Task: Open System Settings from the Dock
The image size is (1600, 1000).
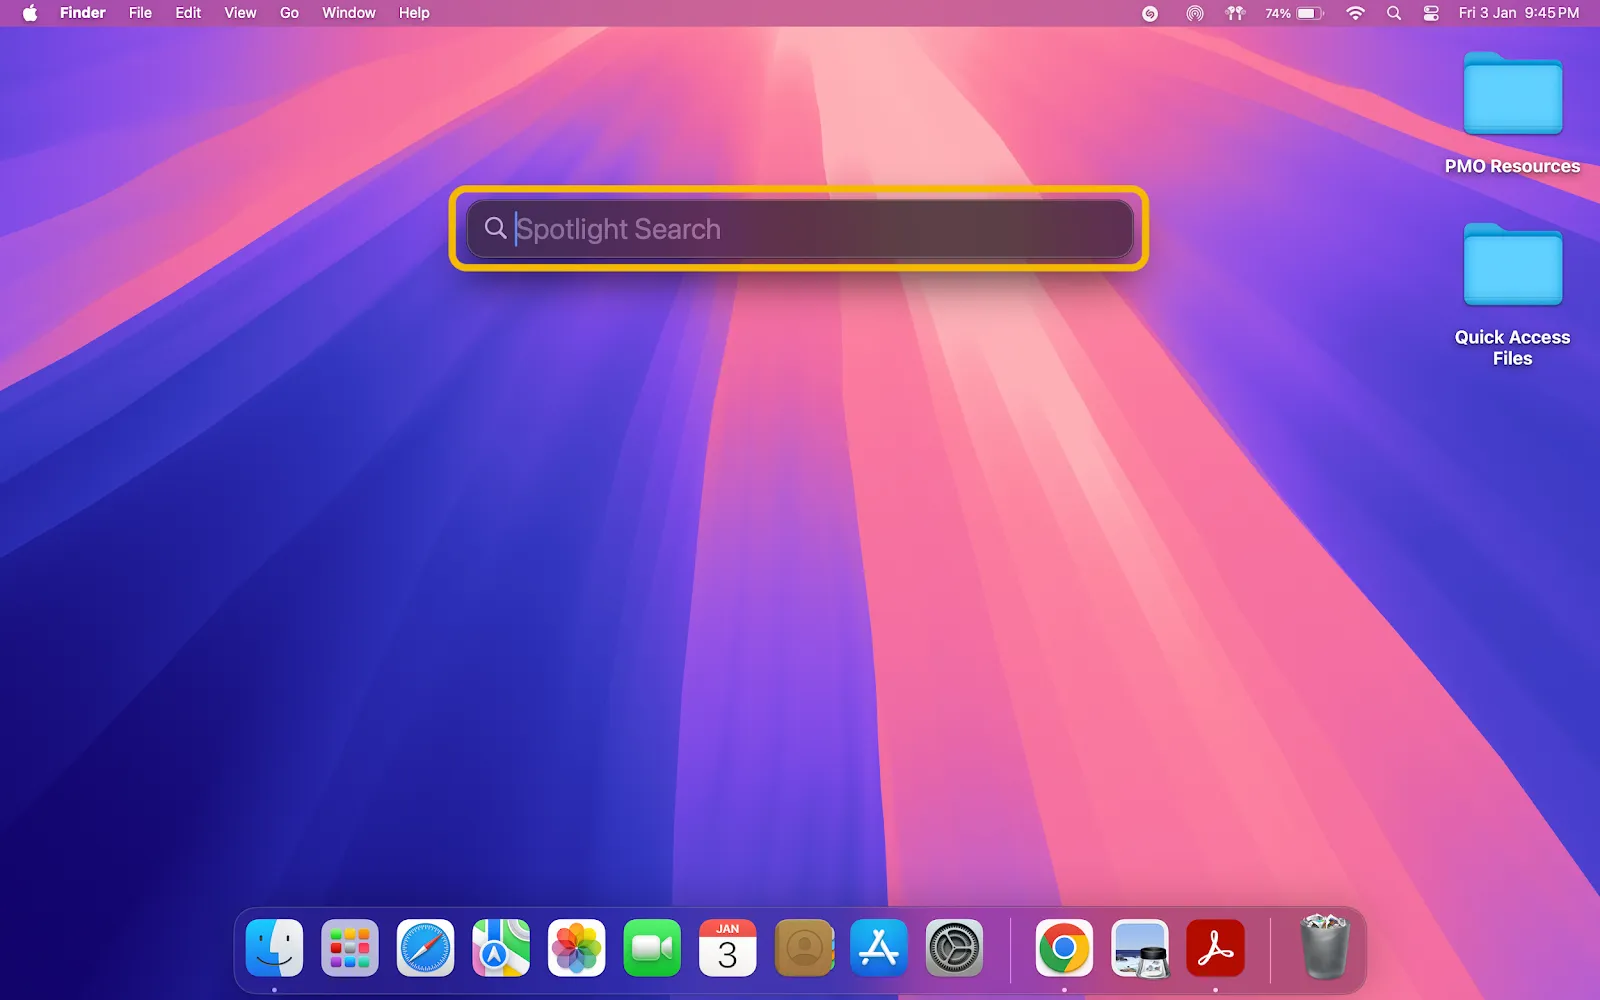Action: [x=954, y=948]
